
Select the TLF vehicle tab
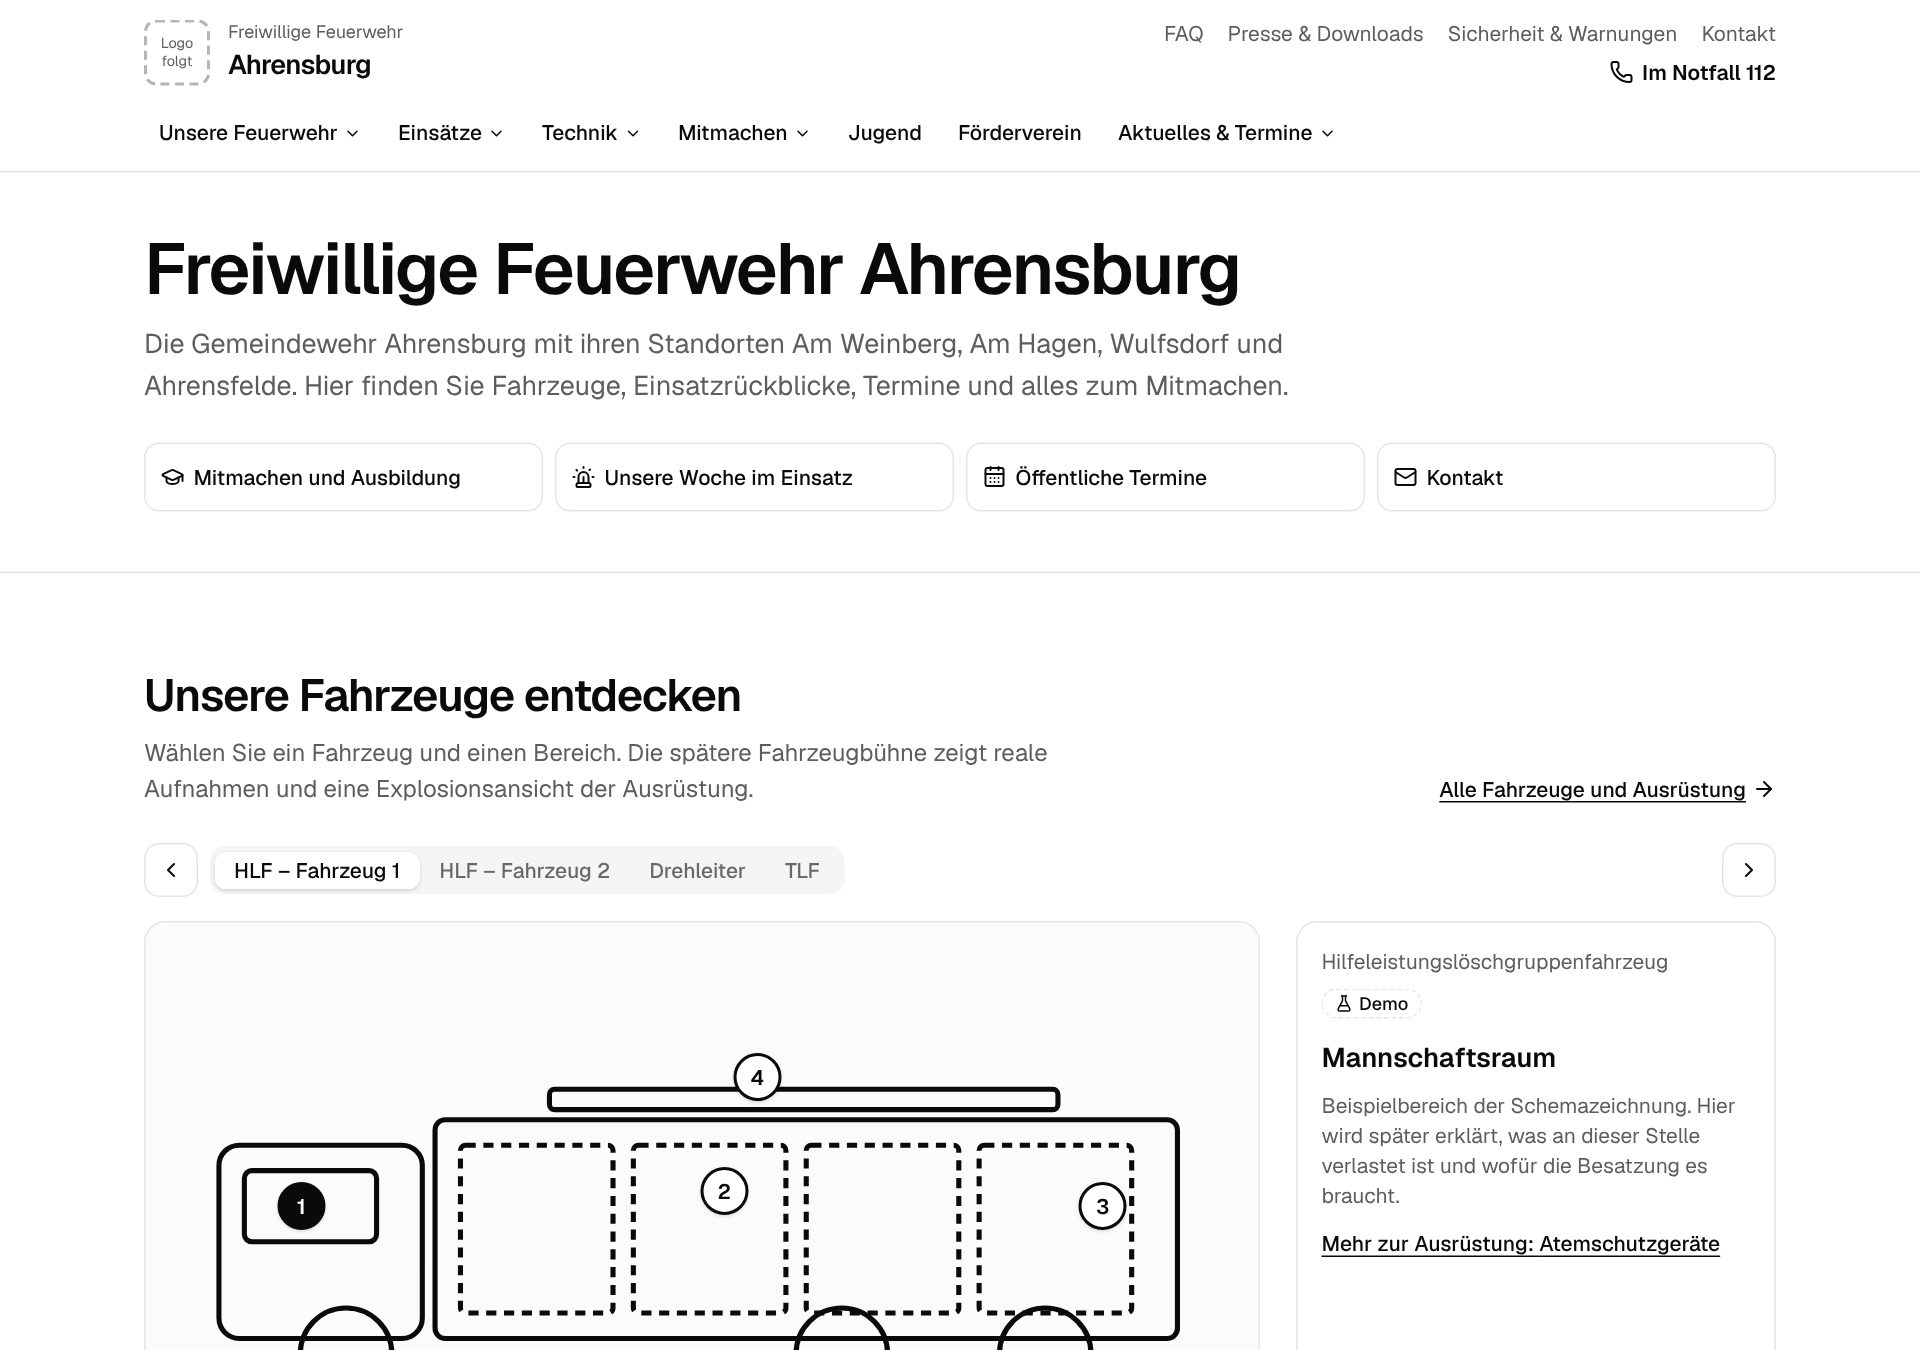pos(802,870)
